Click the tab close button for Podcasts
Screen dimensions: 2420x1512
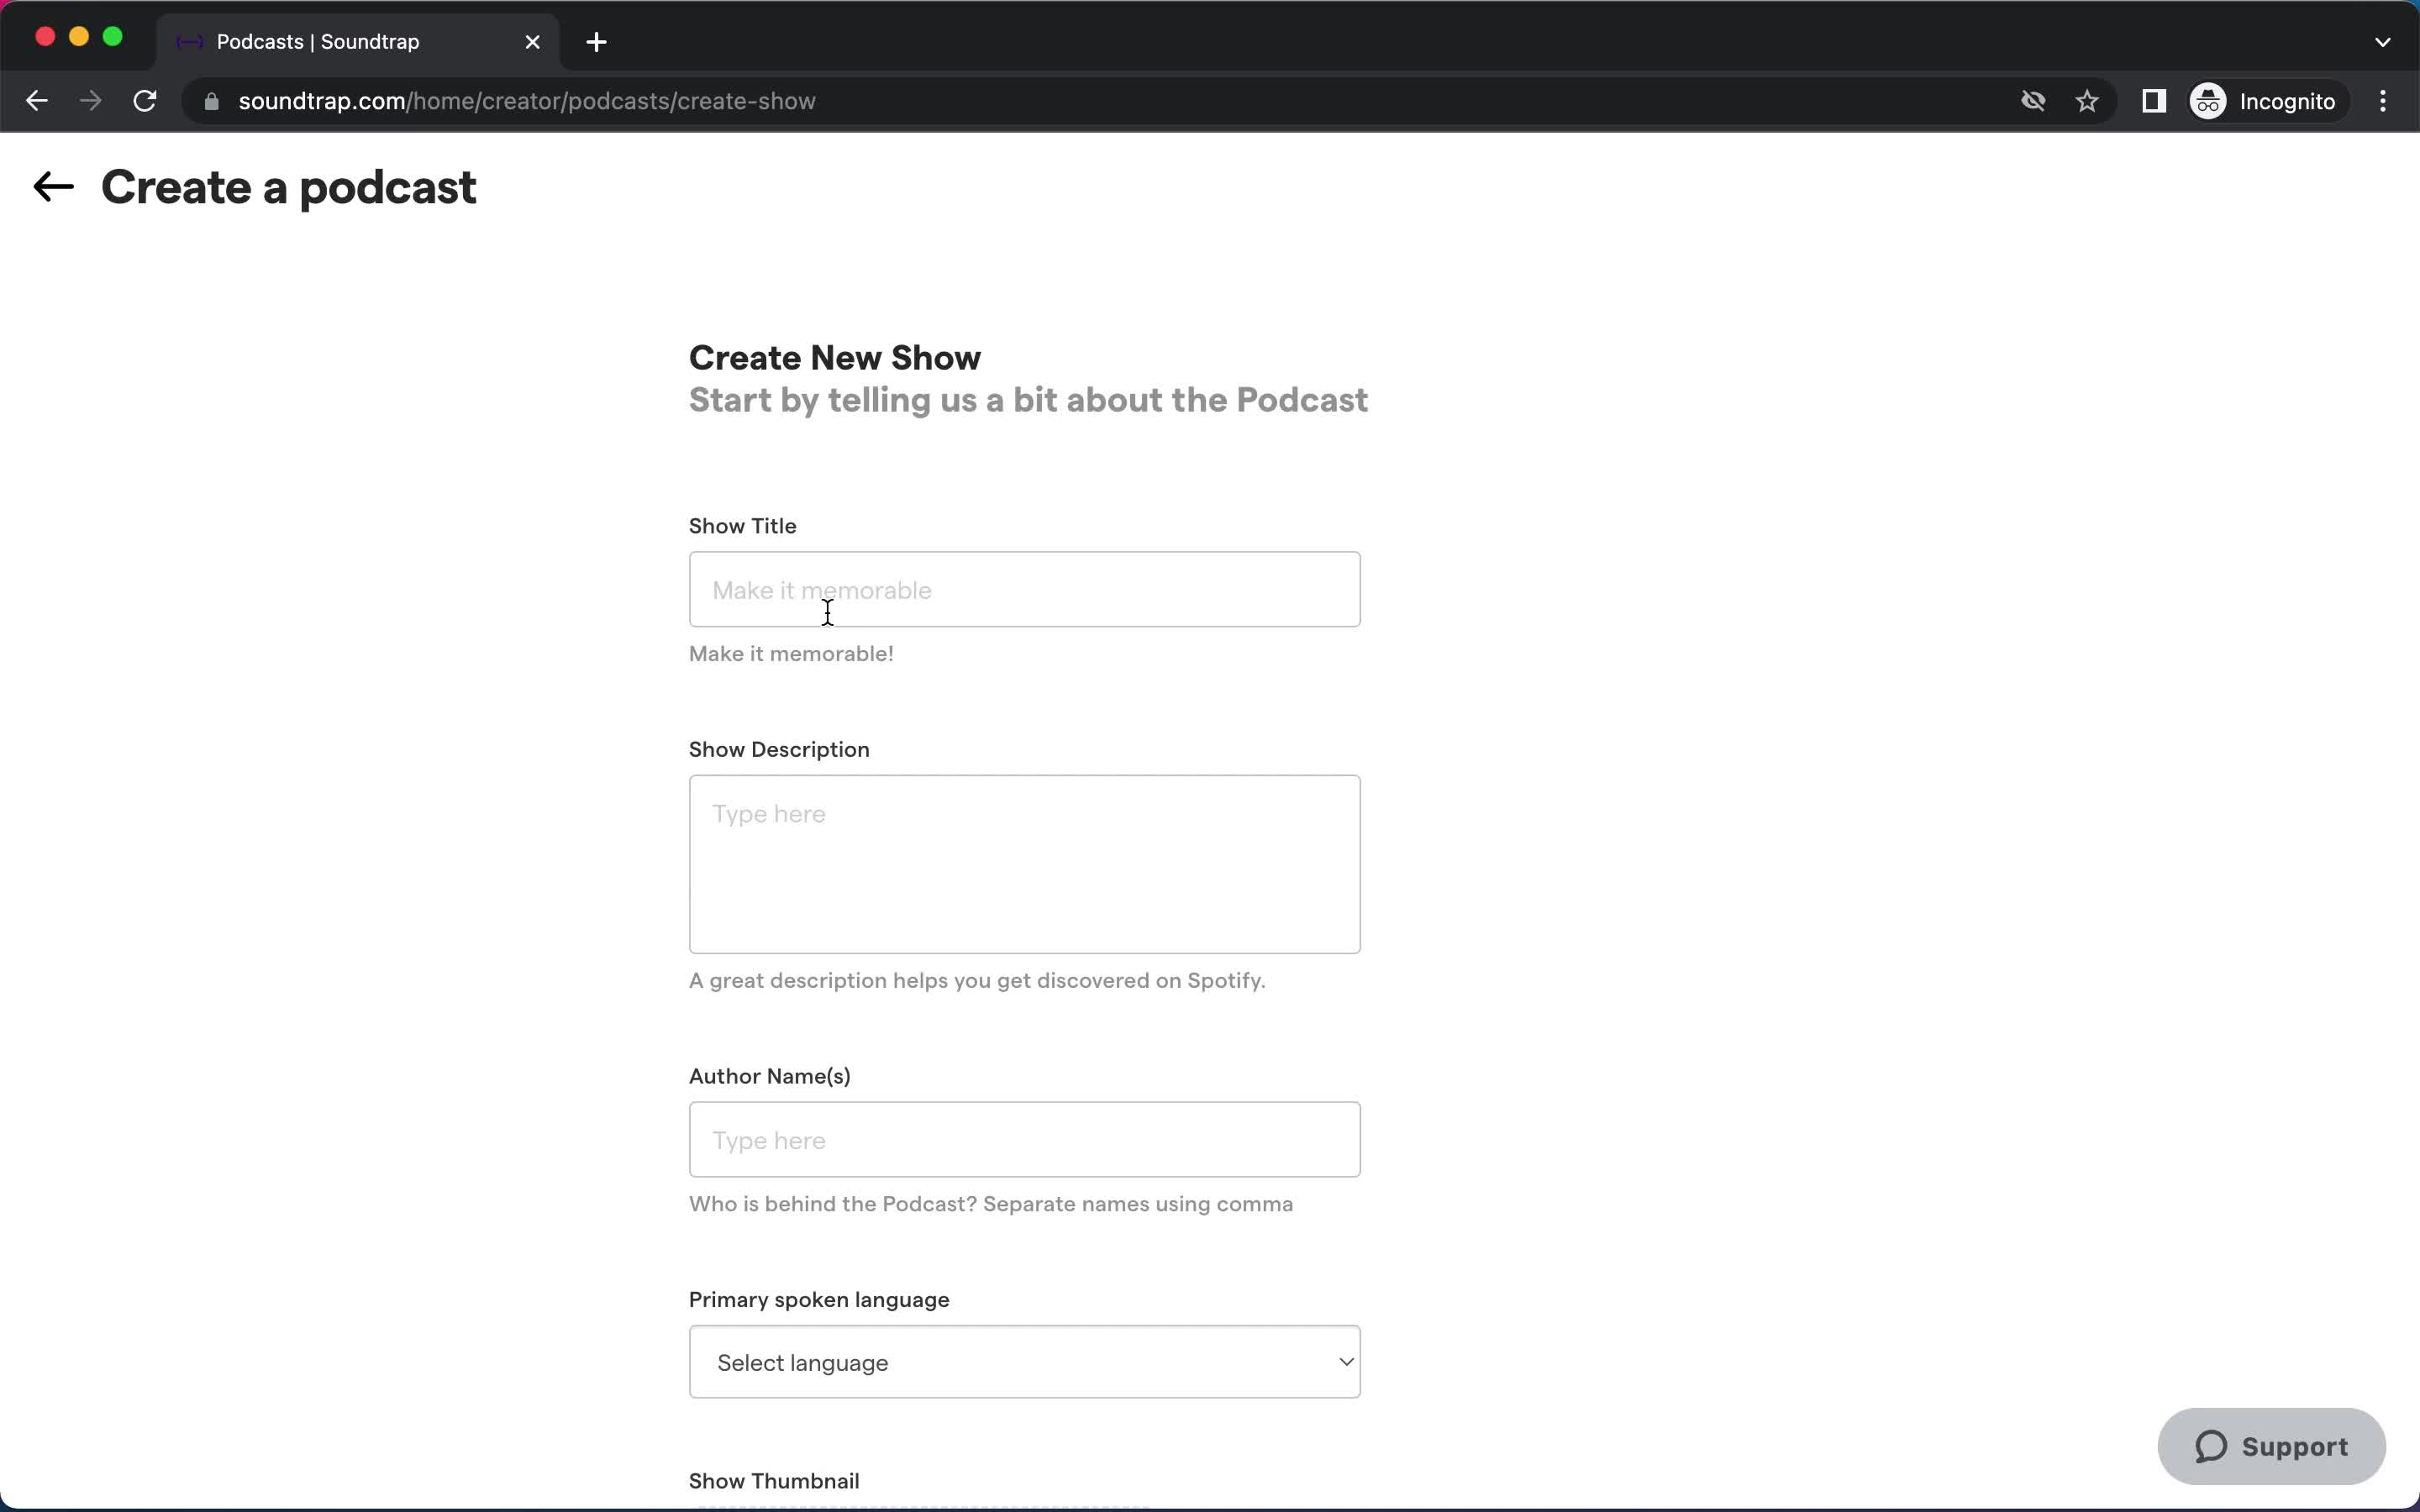pyautogui.click(x=533, y=40)
